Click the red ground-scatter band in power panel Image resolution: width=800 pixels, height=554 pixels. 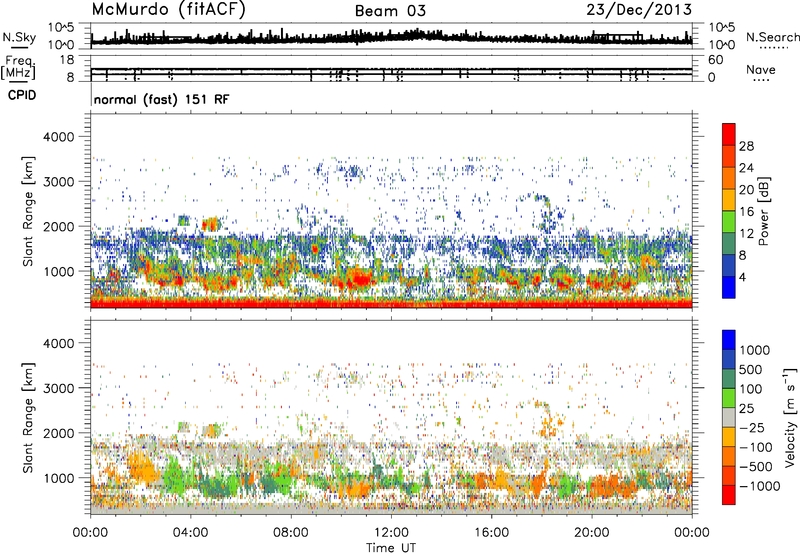(x=391, y=303)
